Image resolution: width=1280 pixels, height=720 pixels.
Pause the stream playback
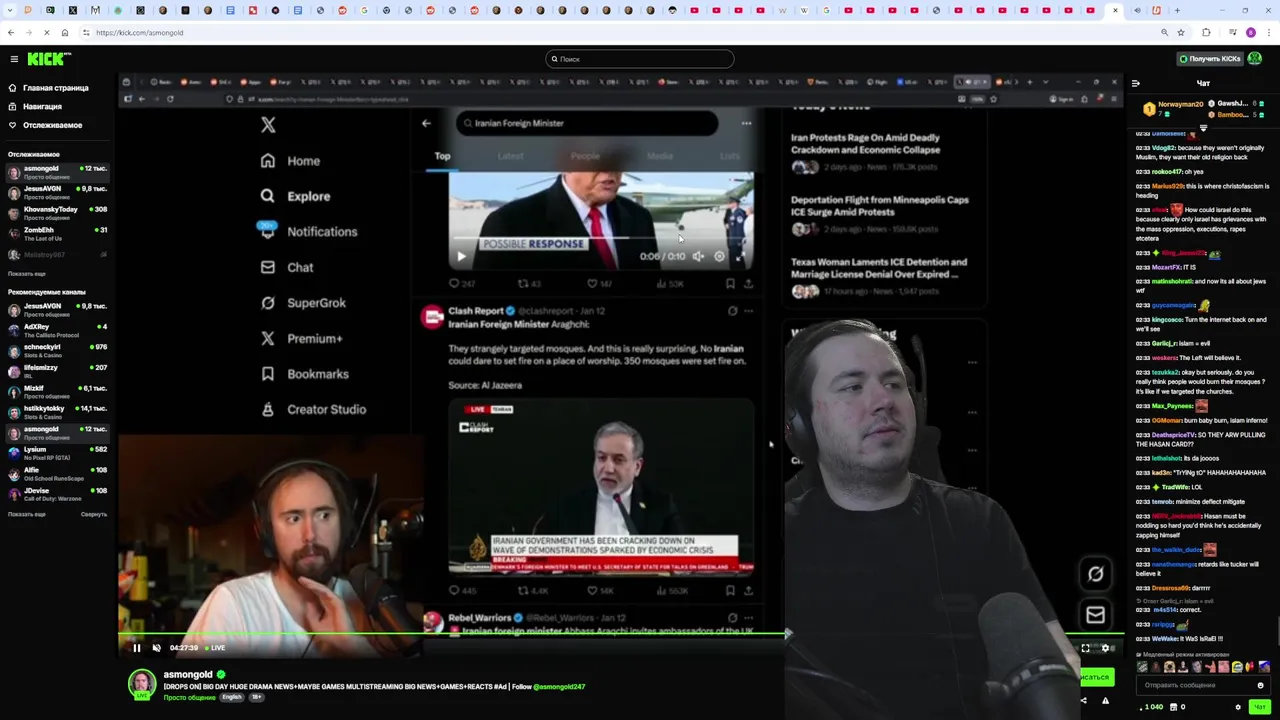[137, 648]
